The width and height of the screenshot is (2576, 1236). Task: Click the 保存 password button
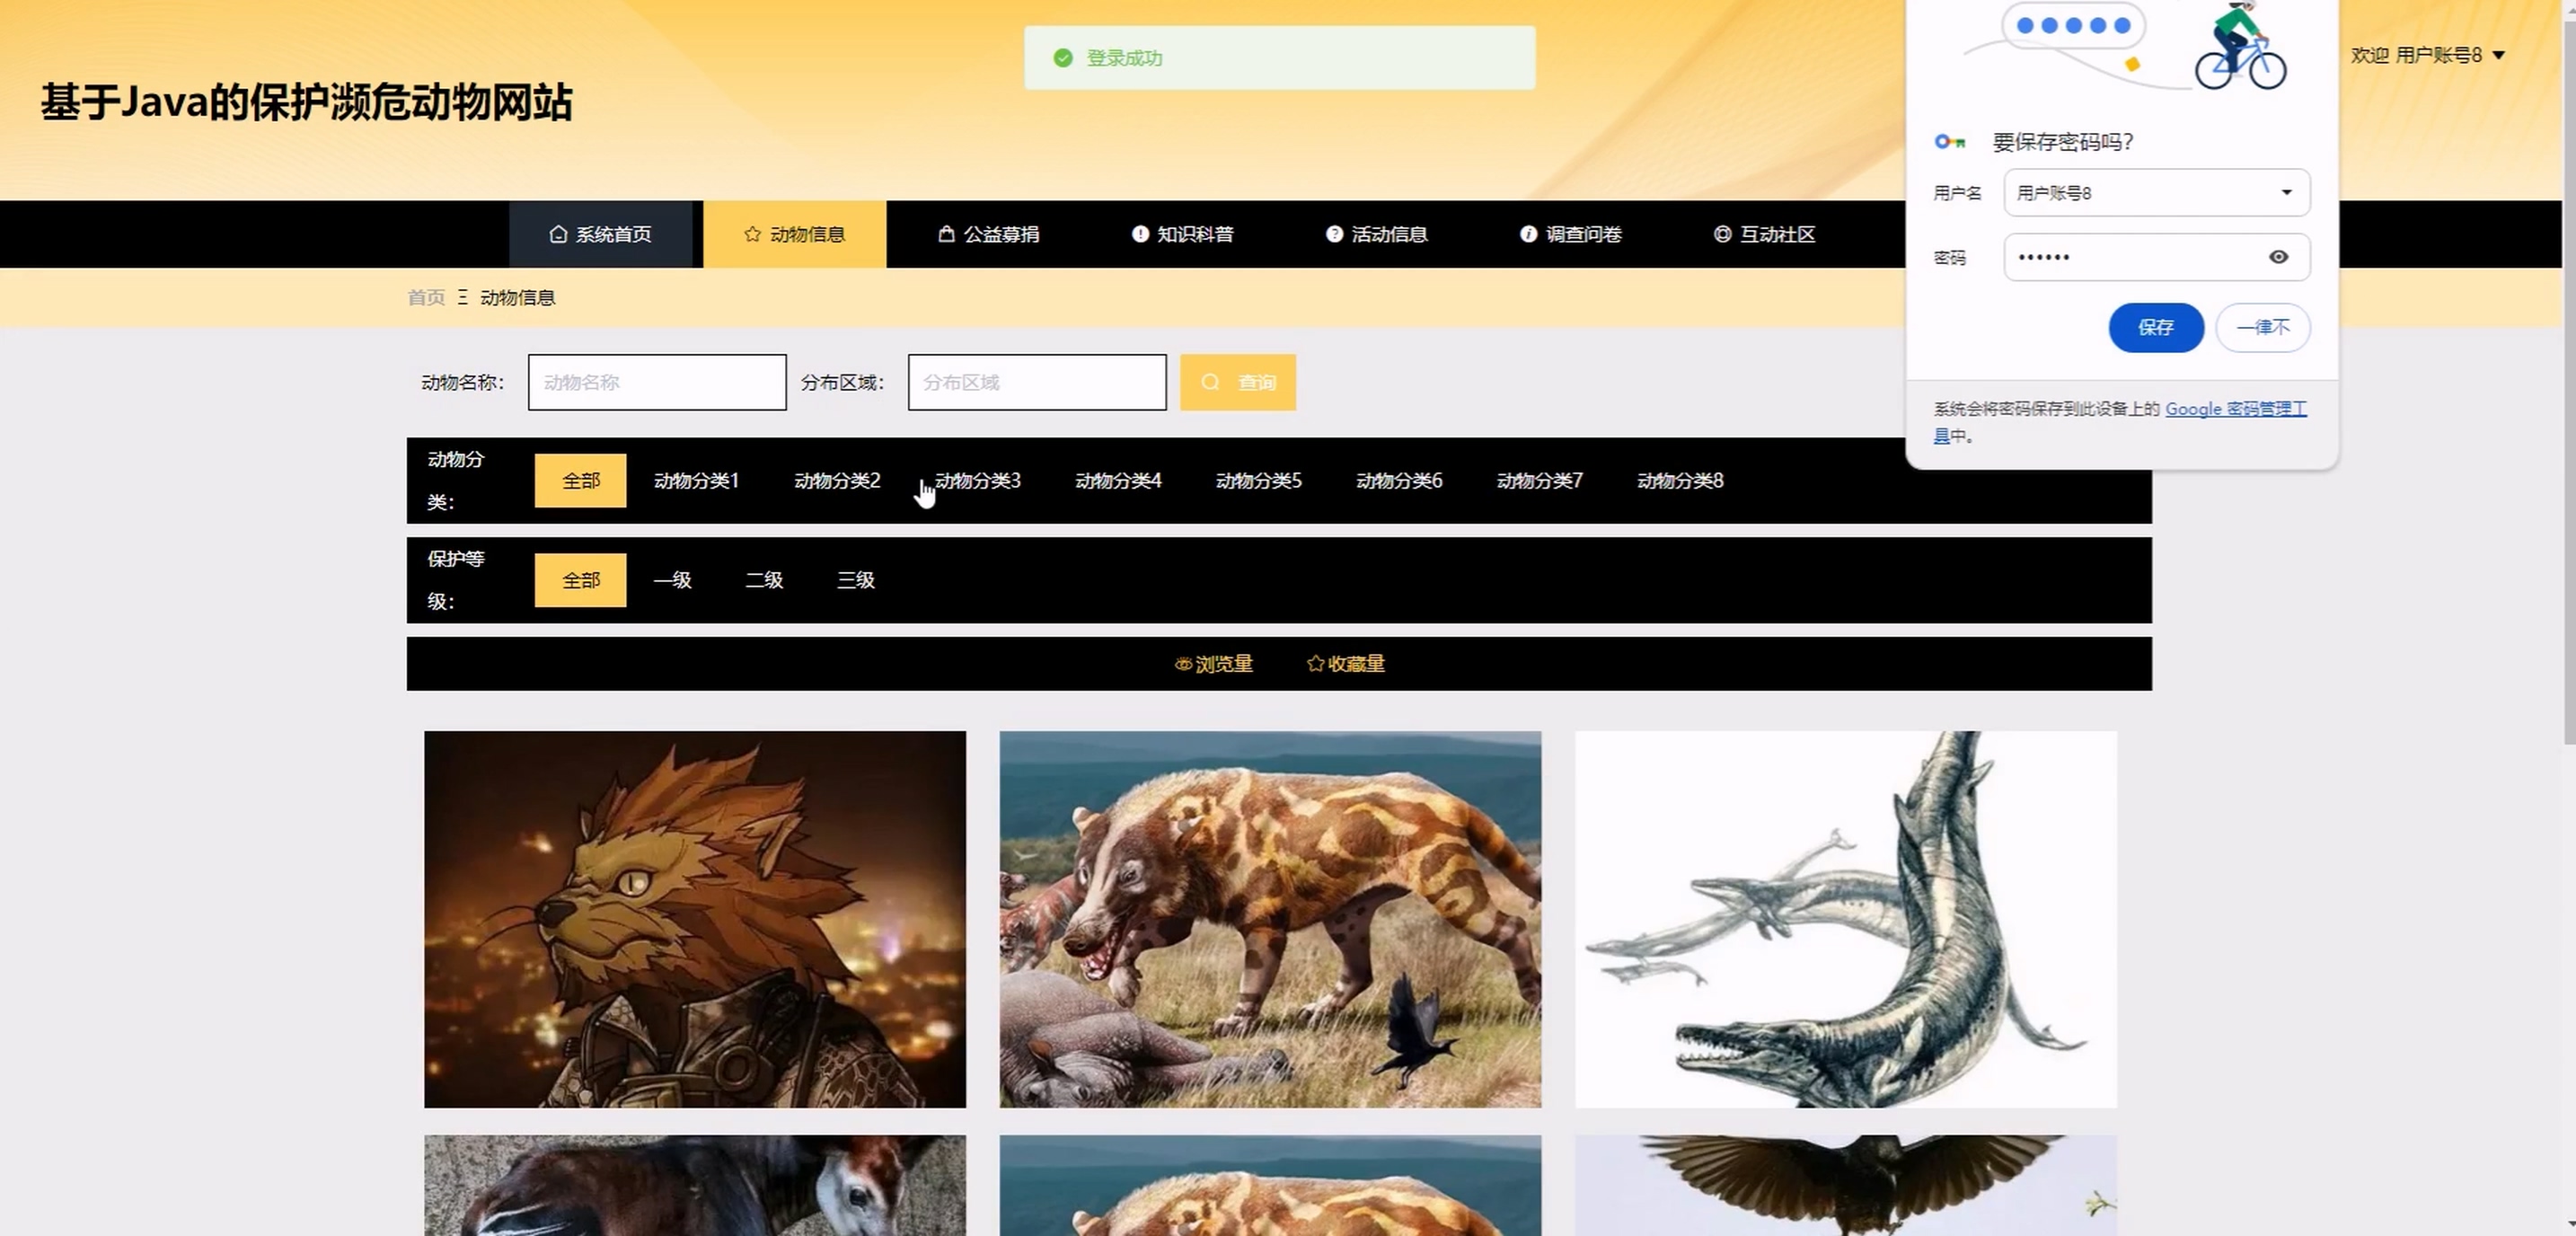point(2155,327)
